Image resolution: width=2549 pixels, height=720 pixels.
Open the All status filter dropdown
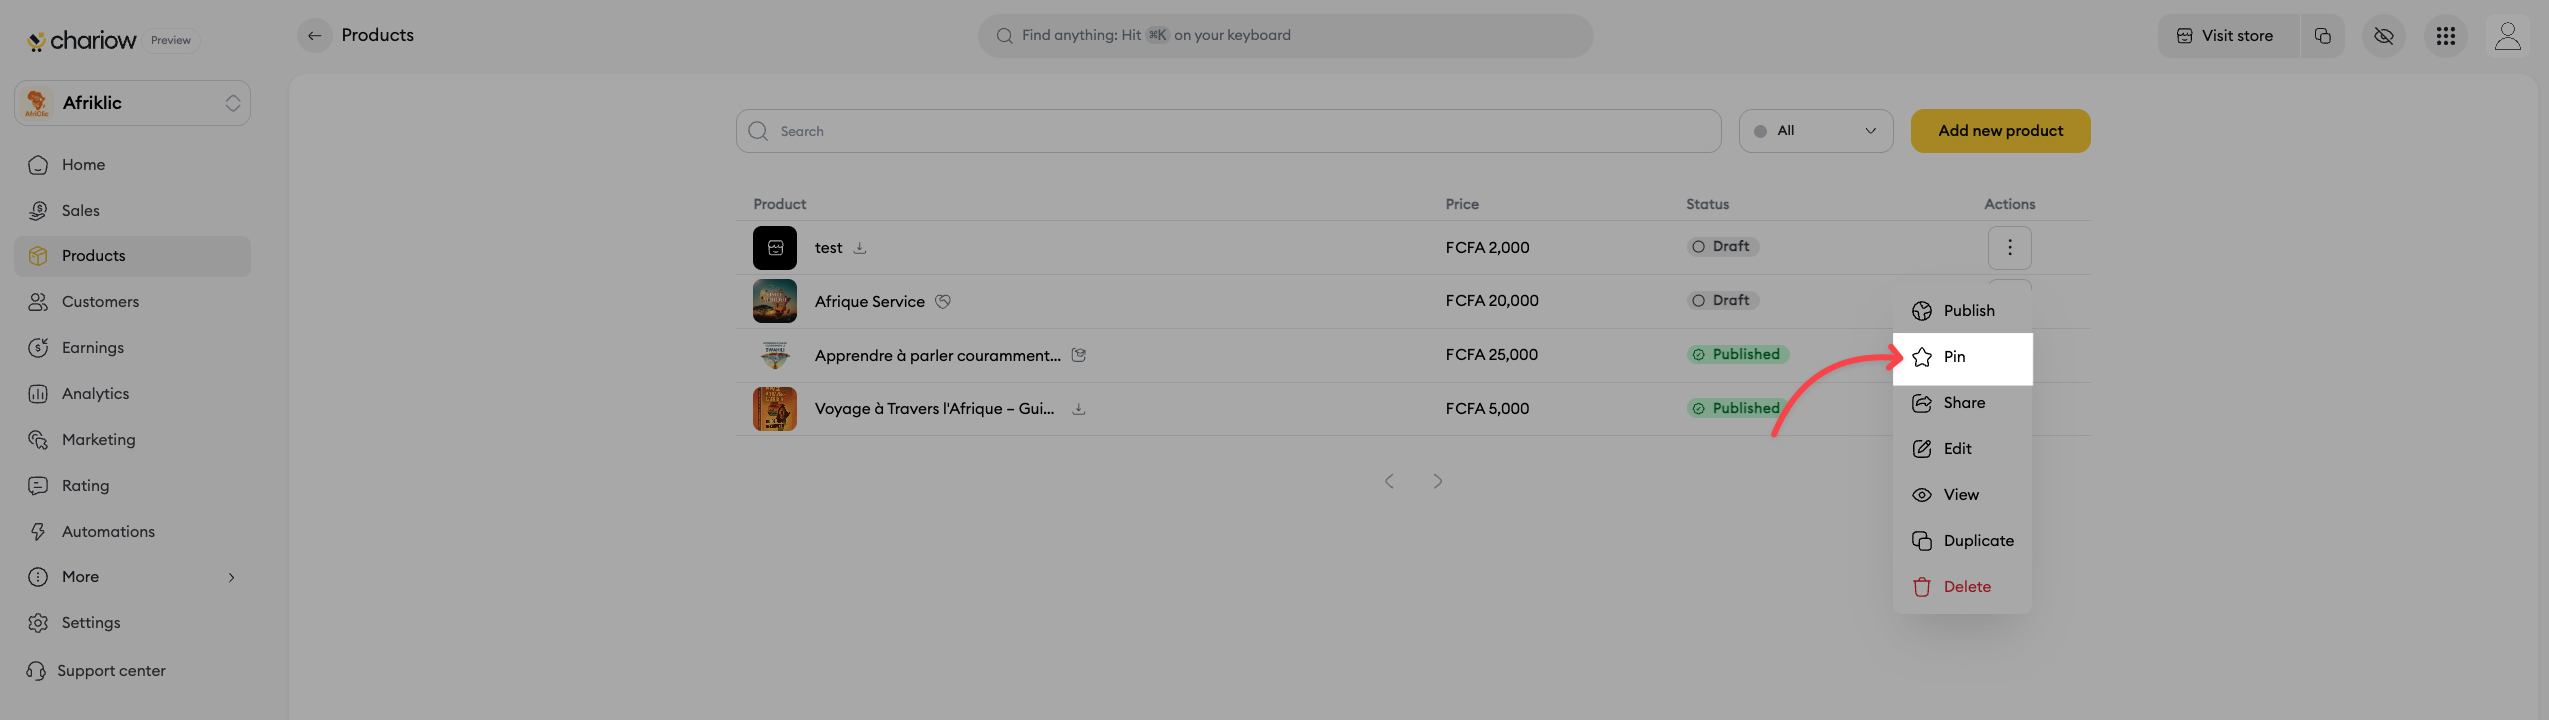pos(1815,131)
